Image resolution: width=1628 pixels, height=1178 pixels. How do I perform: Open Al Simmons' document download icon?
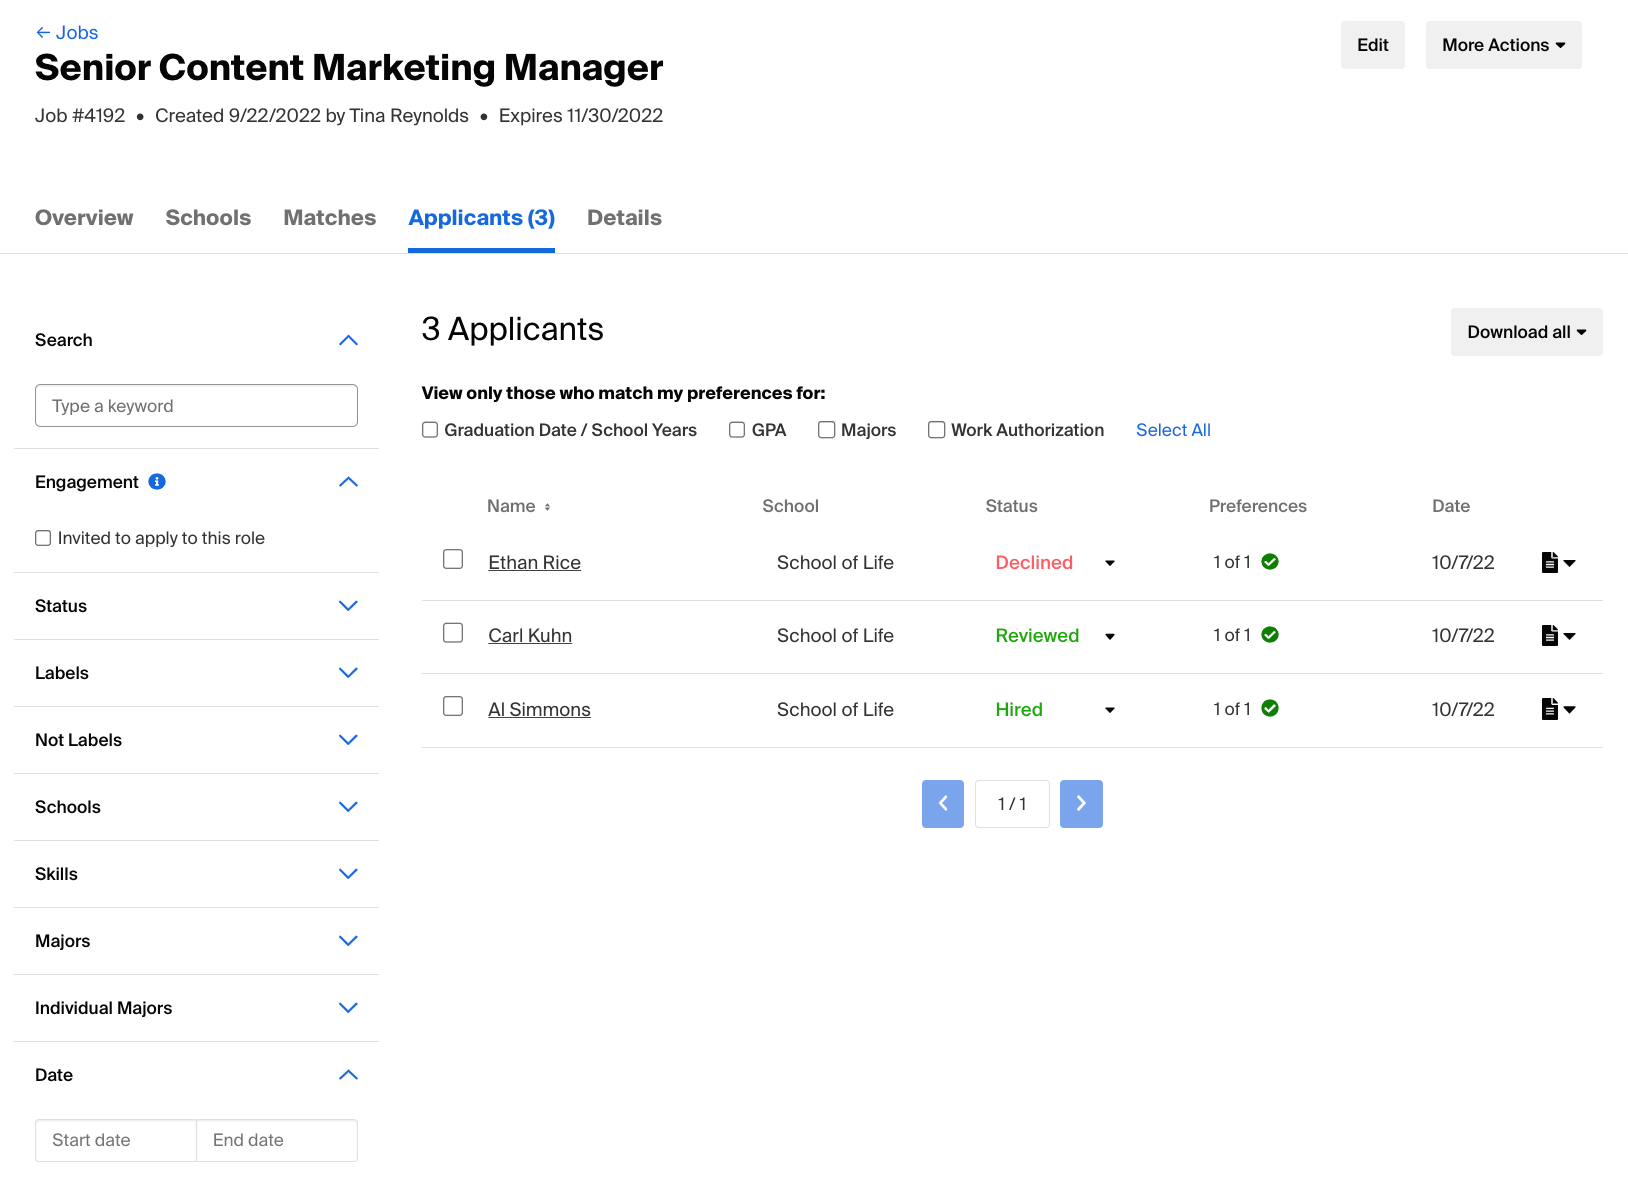tap(1558, 709)
